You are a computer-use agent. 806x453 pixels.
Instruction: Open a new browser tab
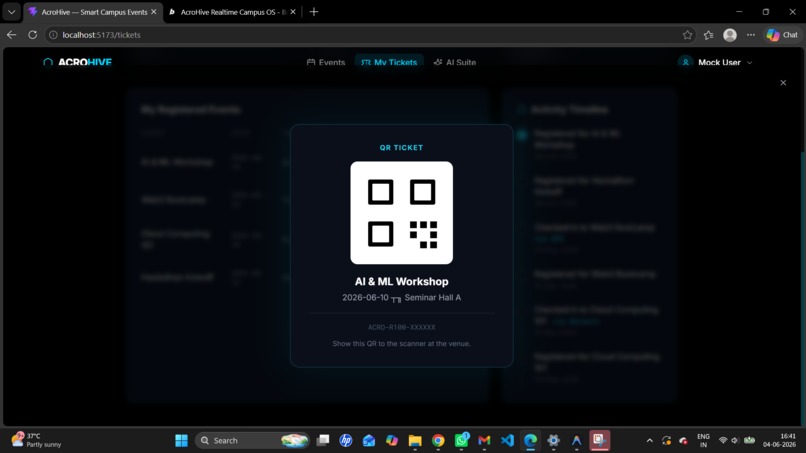point(314,12)
